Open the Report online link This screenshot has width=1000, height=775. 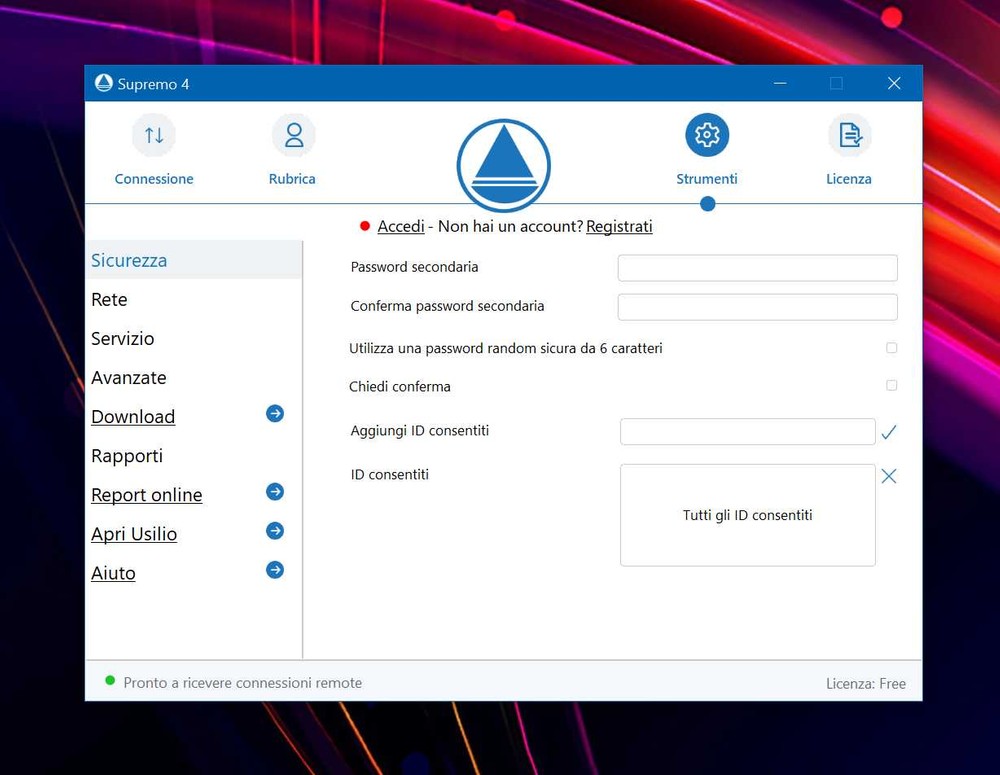point(147,495)
